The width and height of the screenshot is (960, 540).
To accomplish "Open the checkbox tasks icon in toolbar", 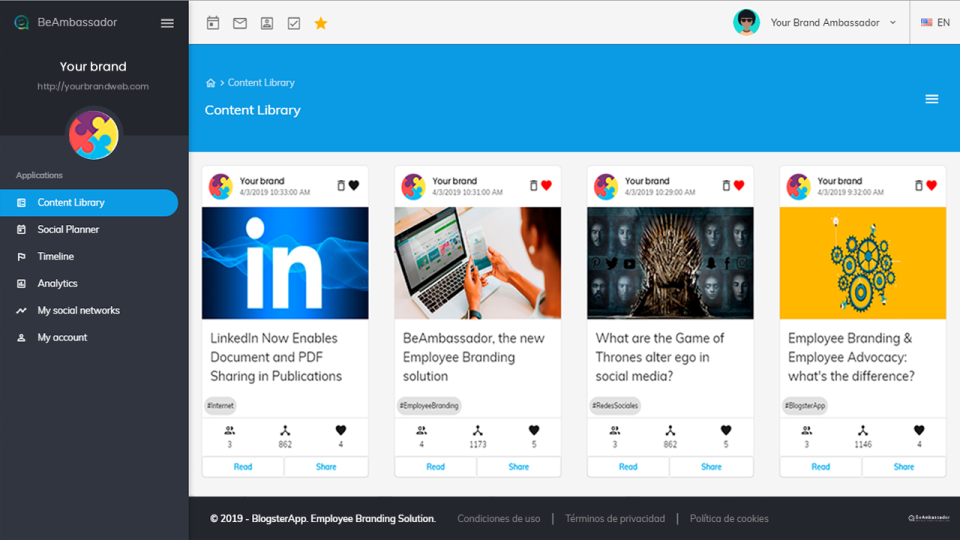I will pos(294,23).
